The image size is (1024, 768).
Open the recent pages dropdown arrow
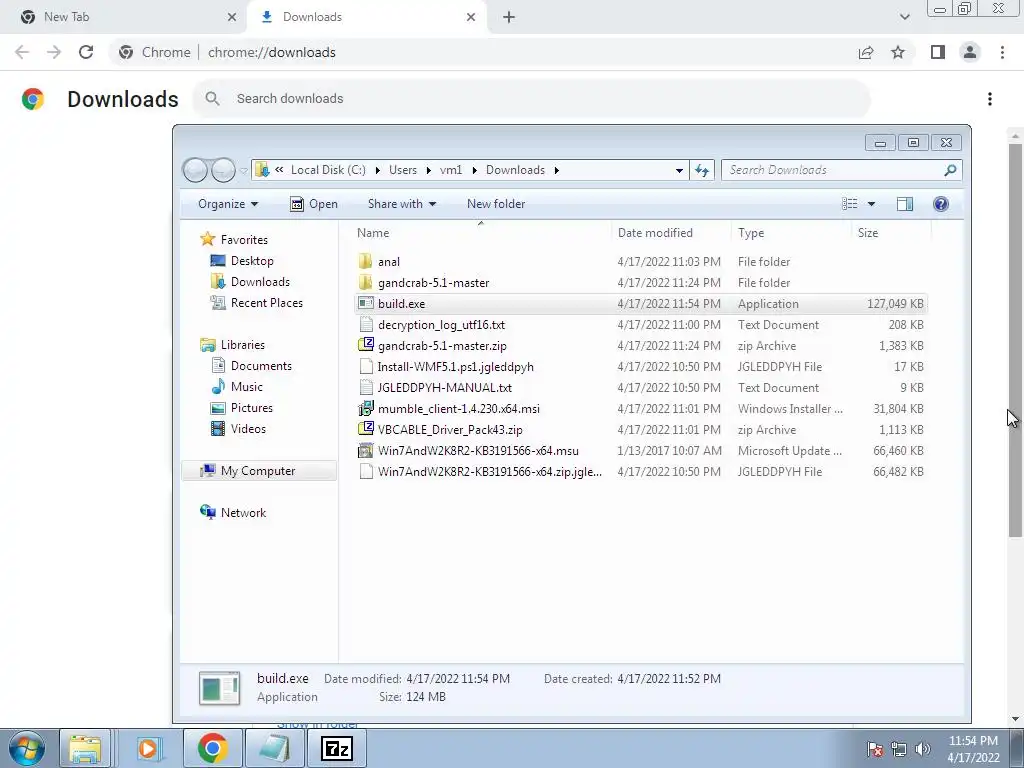(244, 170)
